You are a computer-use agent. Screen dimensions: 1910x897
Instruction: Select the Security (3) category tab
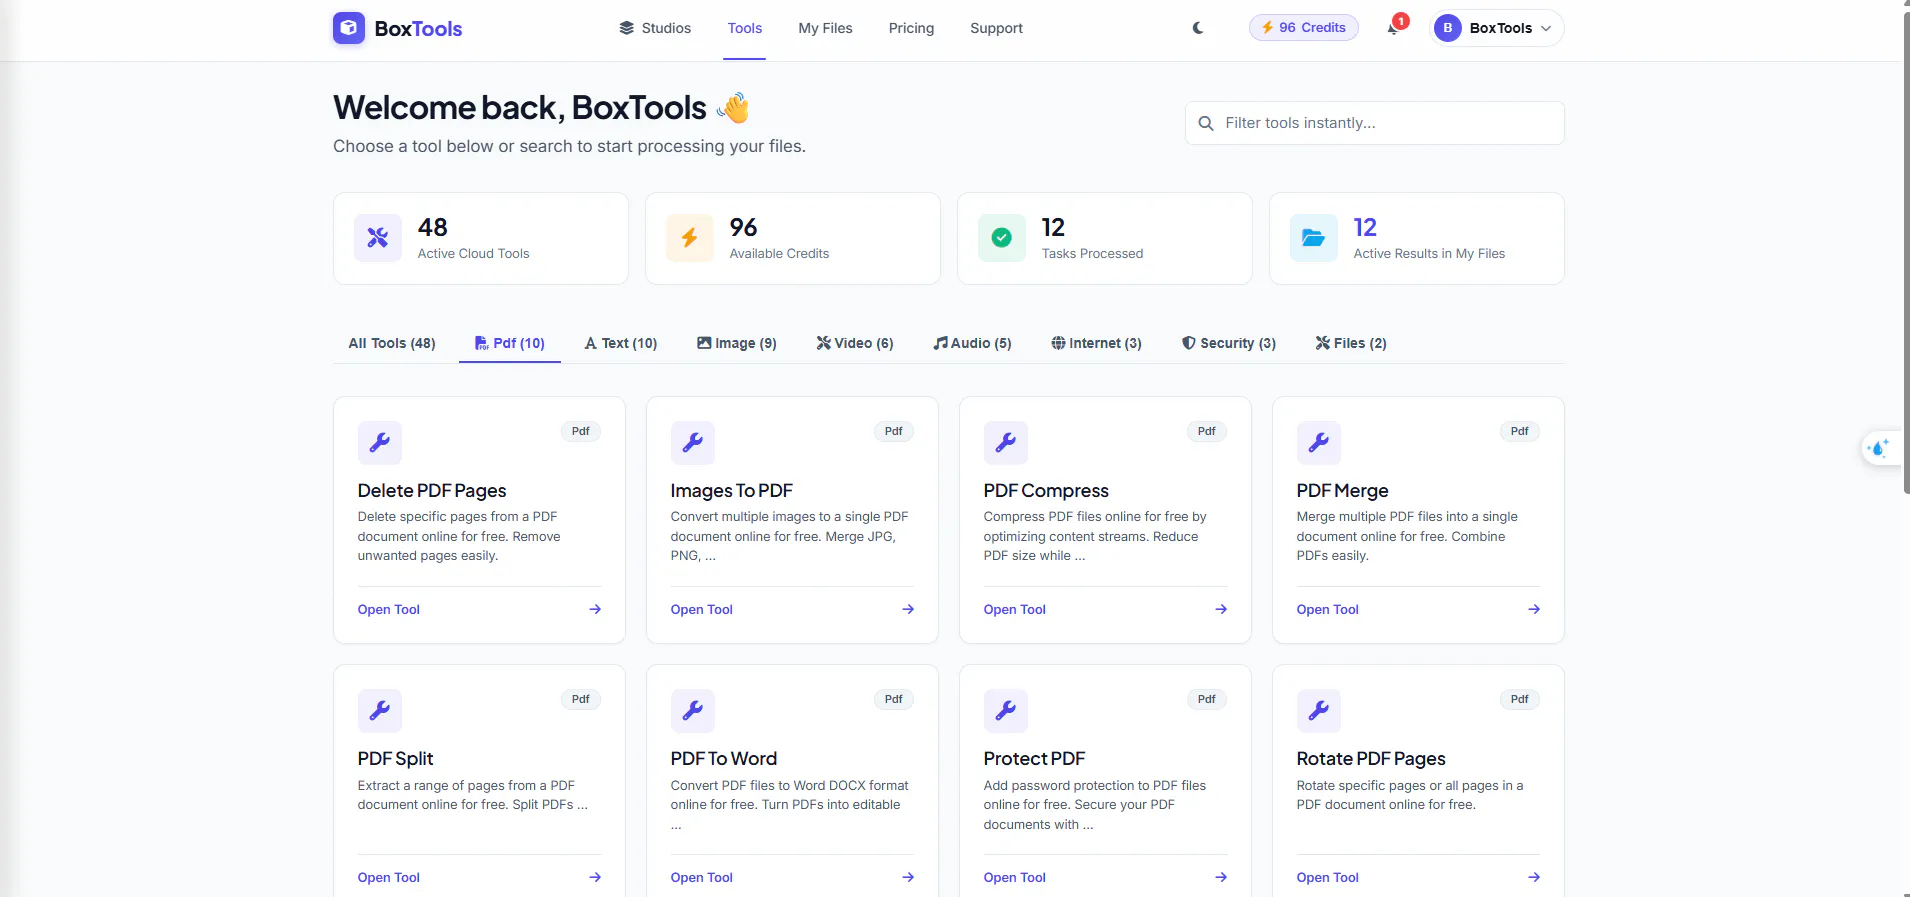click(x=1229, y=343)
